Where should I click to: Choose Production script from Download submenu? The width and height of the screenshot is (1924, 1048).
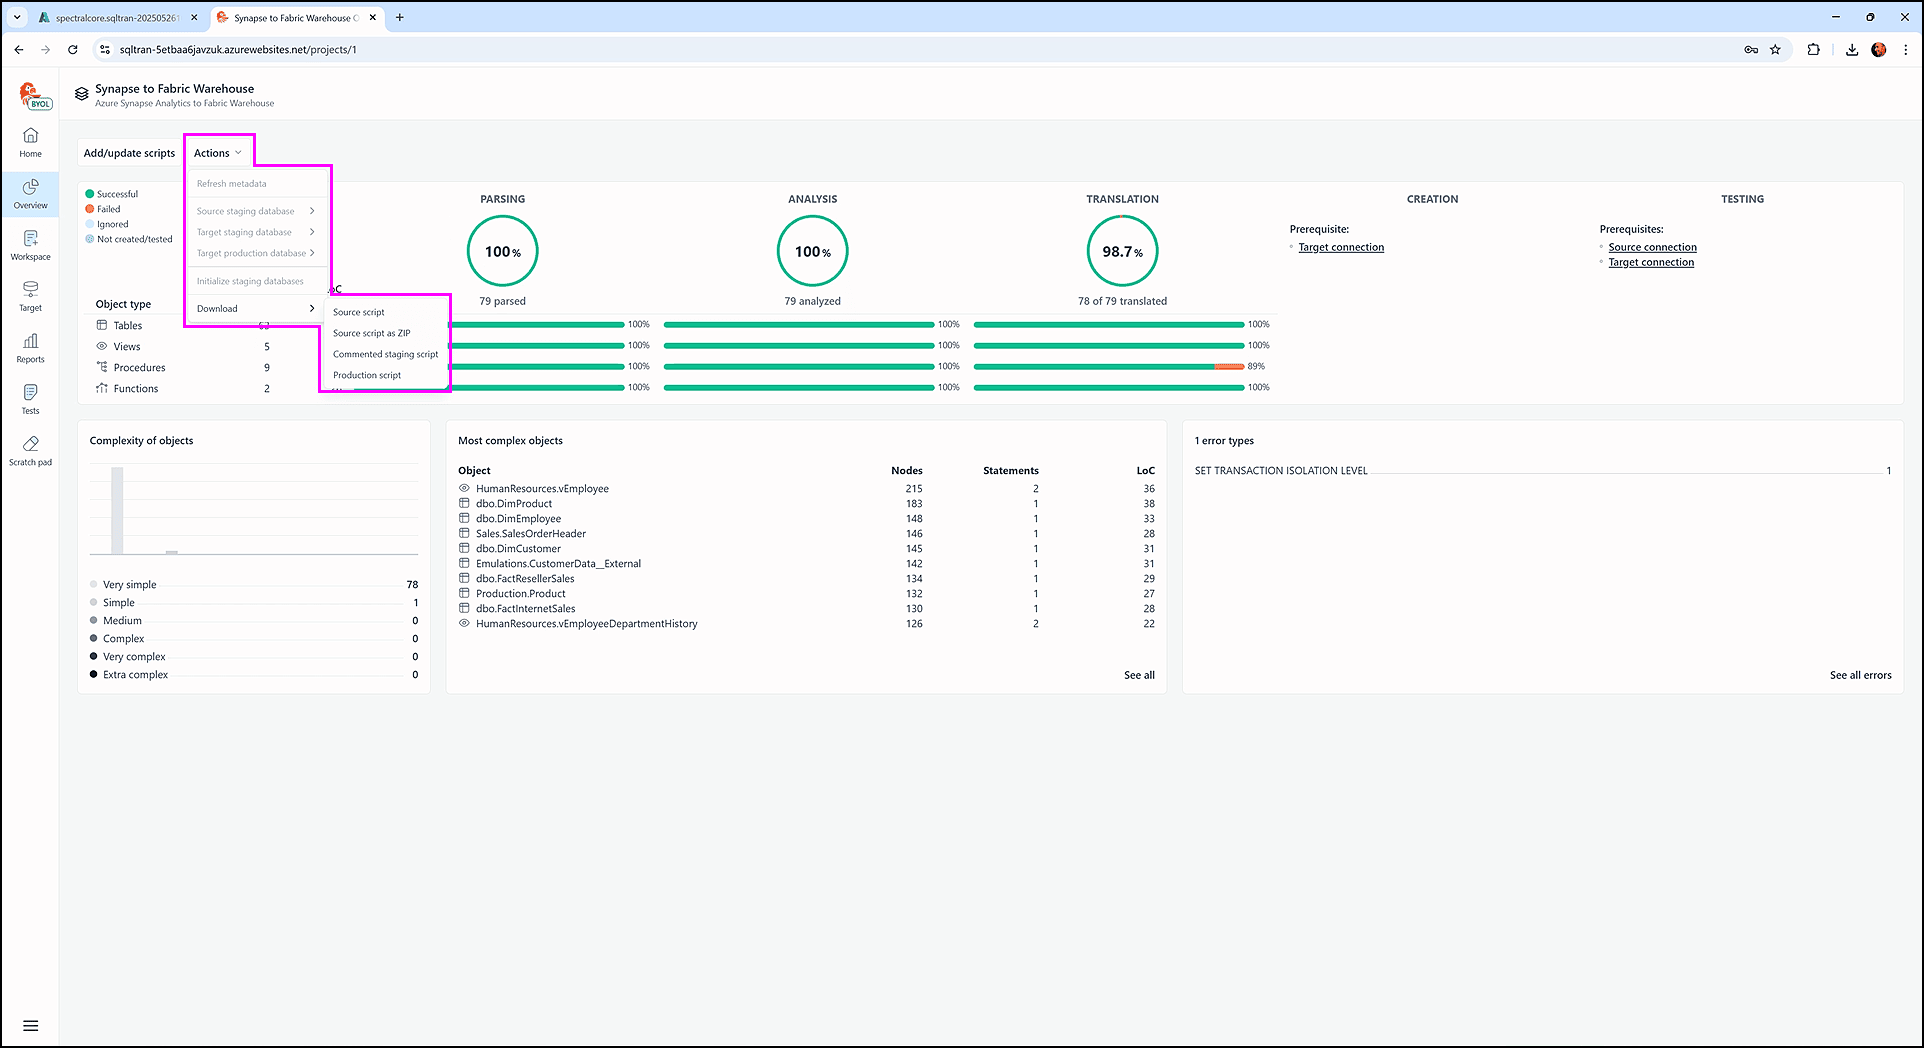click(x=367, y=375)
